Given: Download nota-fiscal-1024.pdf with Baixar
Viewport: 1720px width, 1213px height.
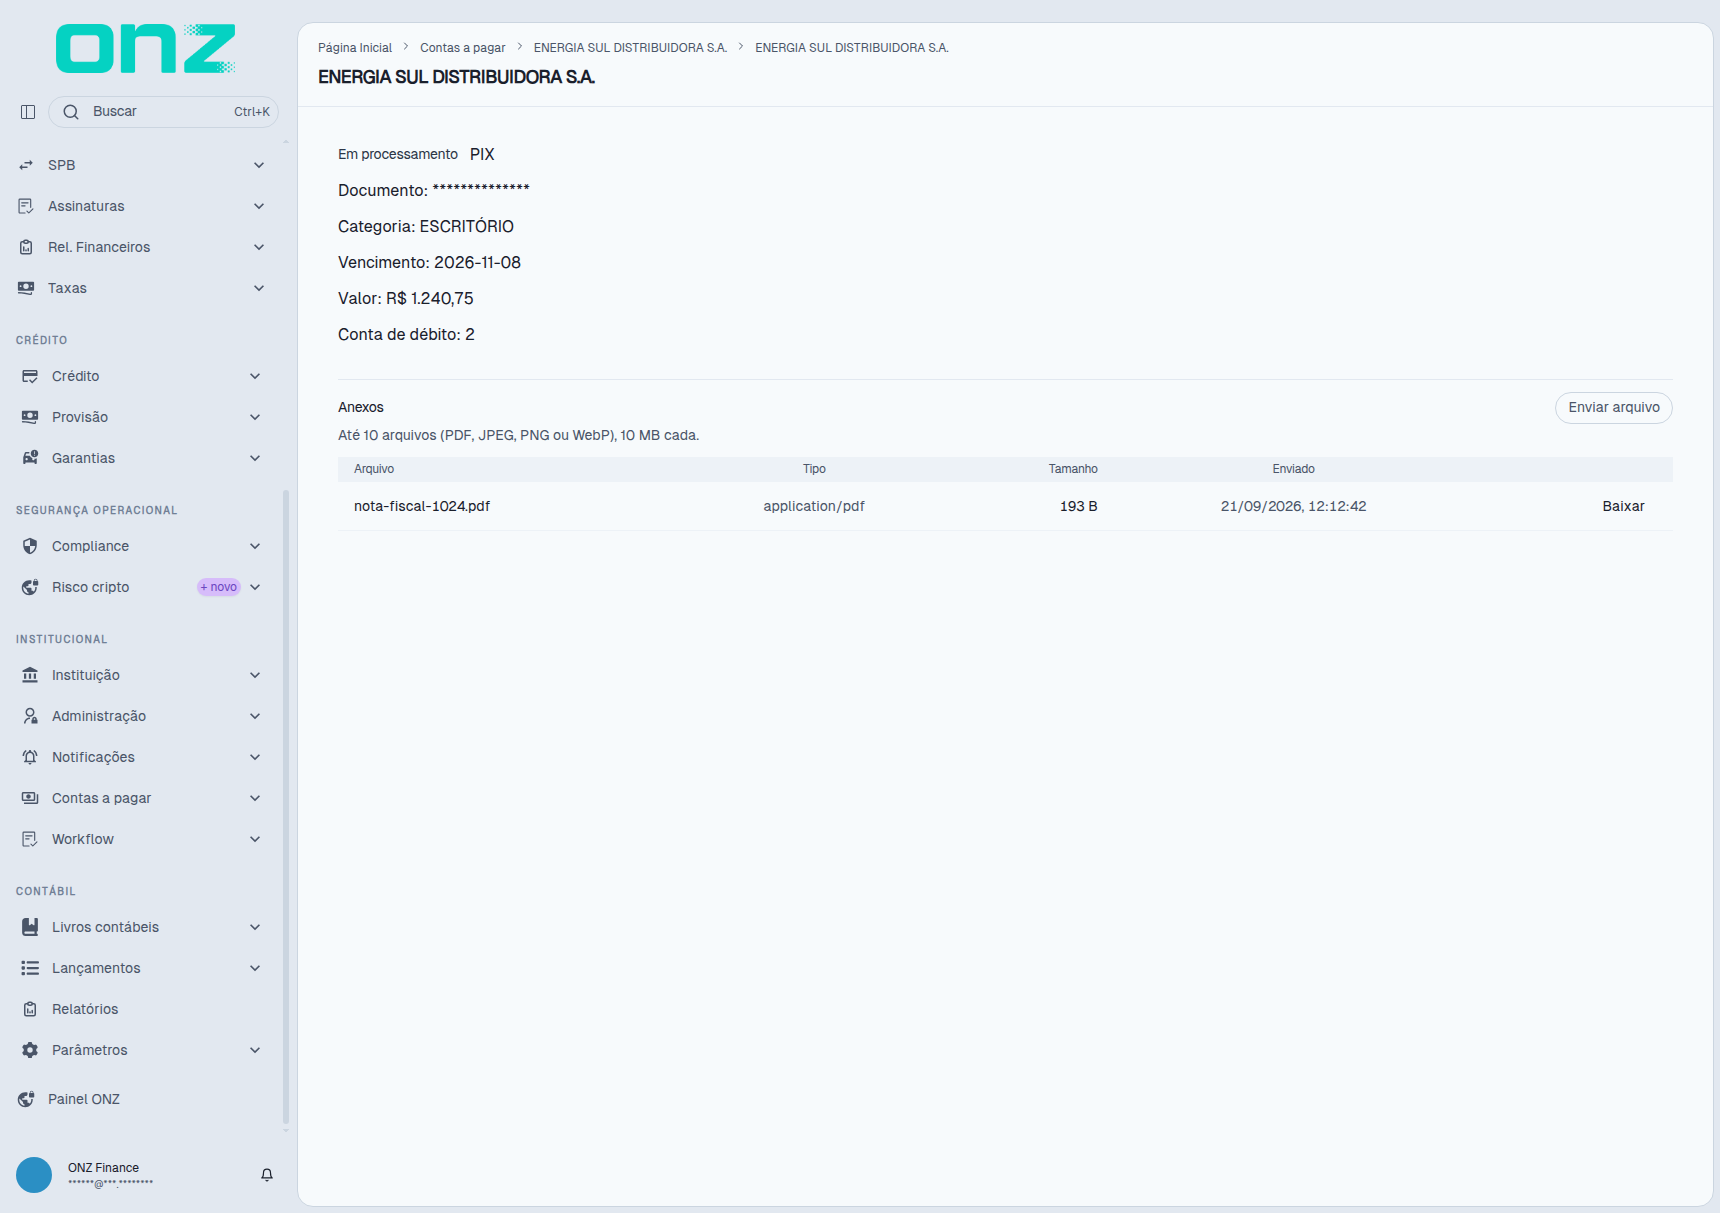Looking at the screenshot, I should click(x=1623, y=506).
